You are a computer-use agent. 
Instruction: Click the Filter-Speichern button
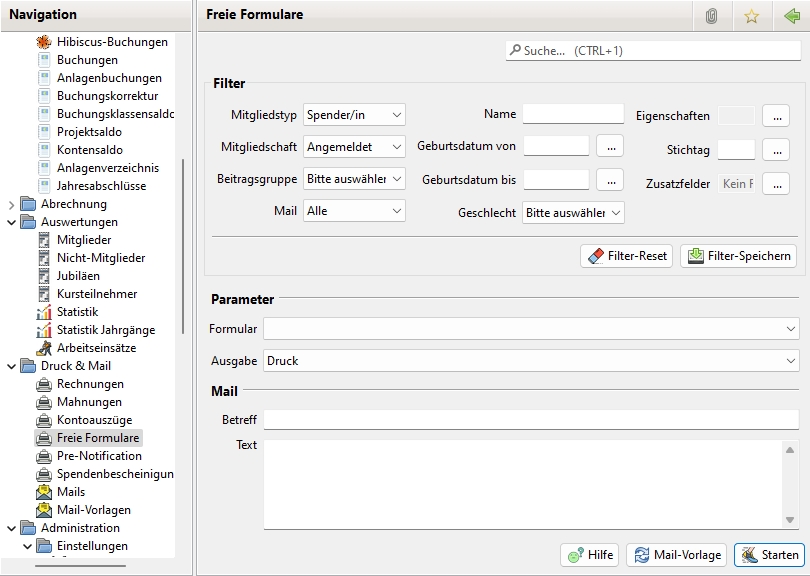coord(738,256)
